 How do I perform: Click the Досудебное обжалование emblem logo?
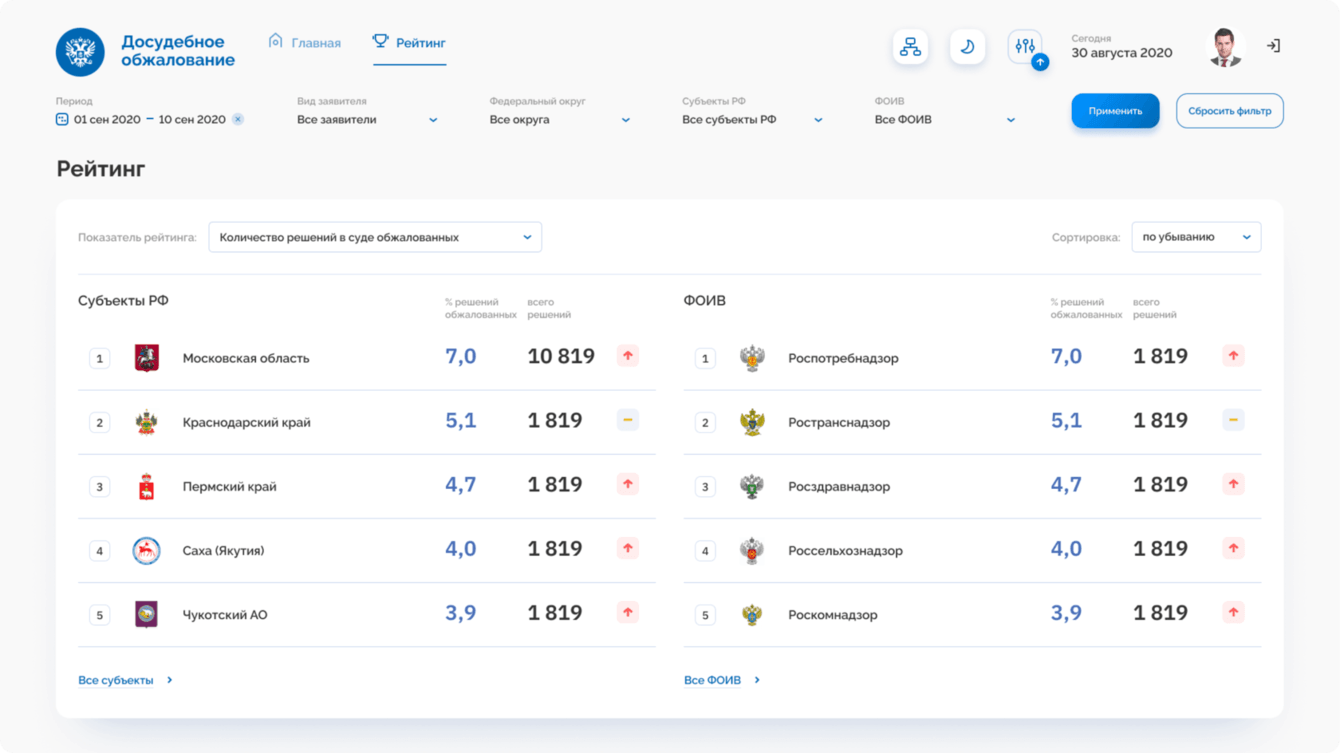(80, 52)
